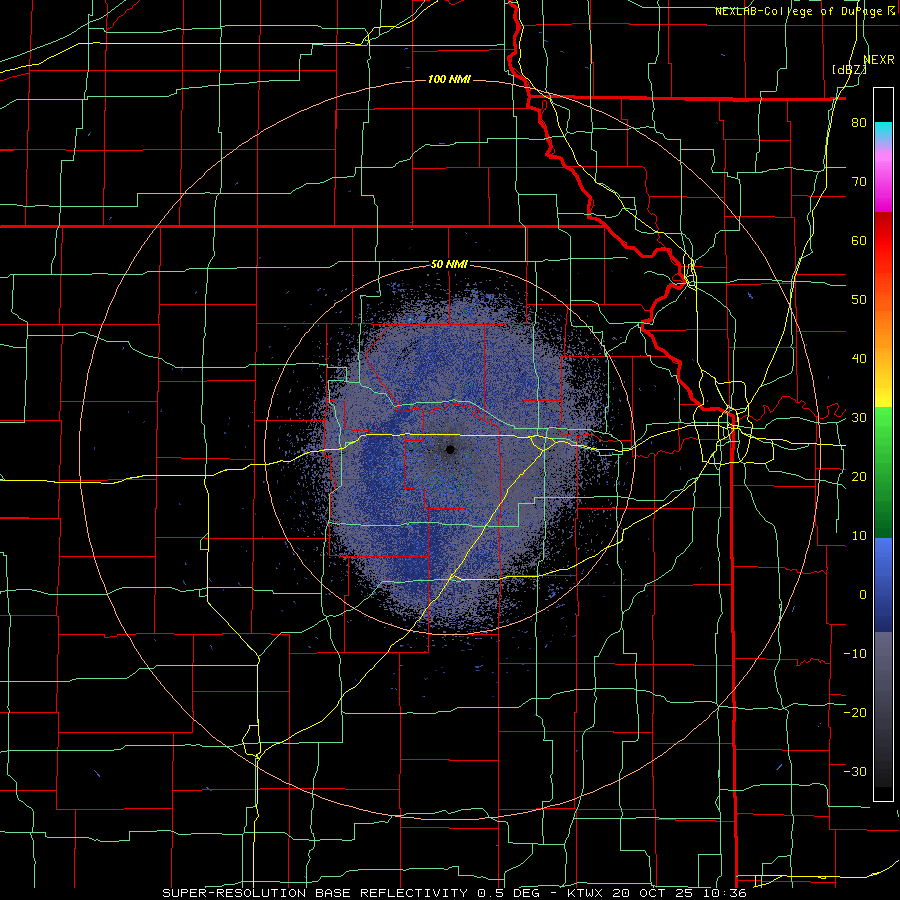Click the 60 value on dBZ scale
Screen dimensions: 900x900
click(x=859, y=240)
